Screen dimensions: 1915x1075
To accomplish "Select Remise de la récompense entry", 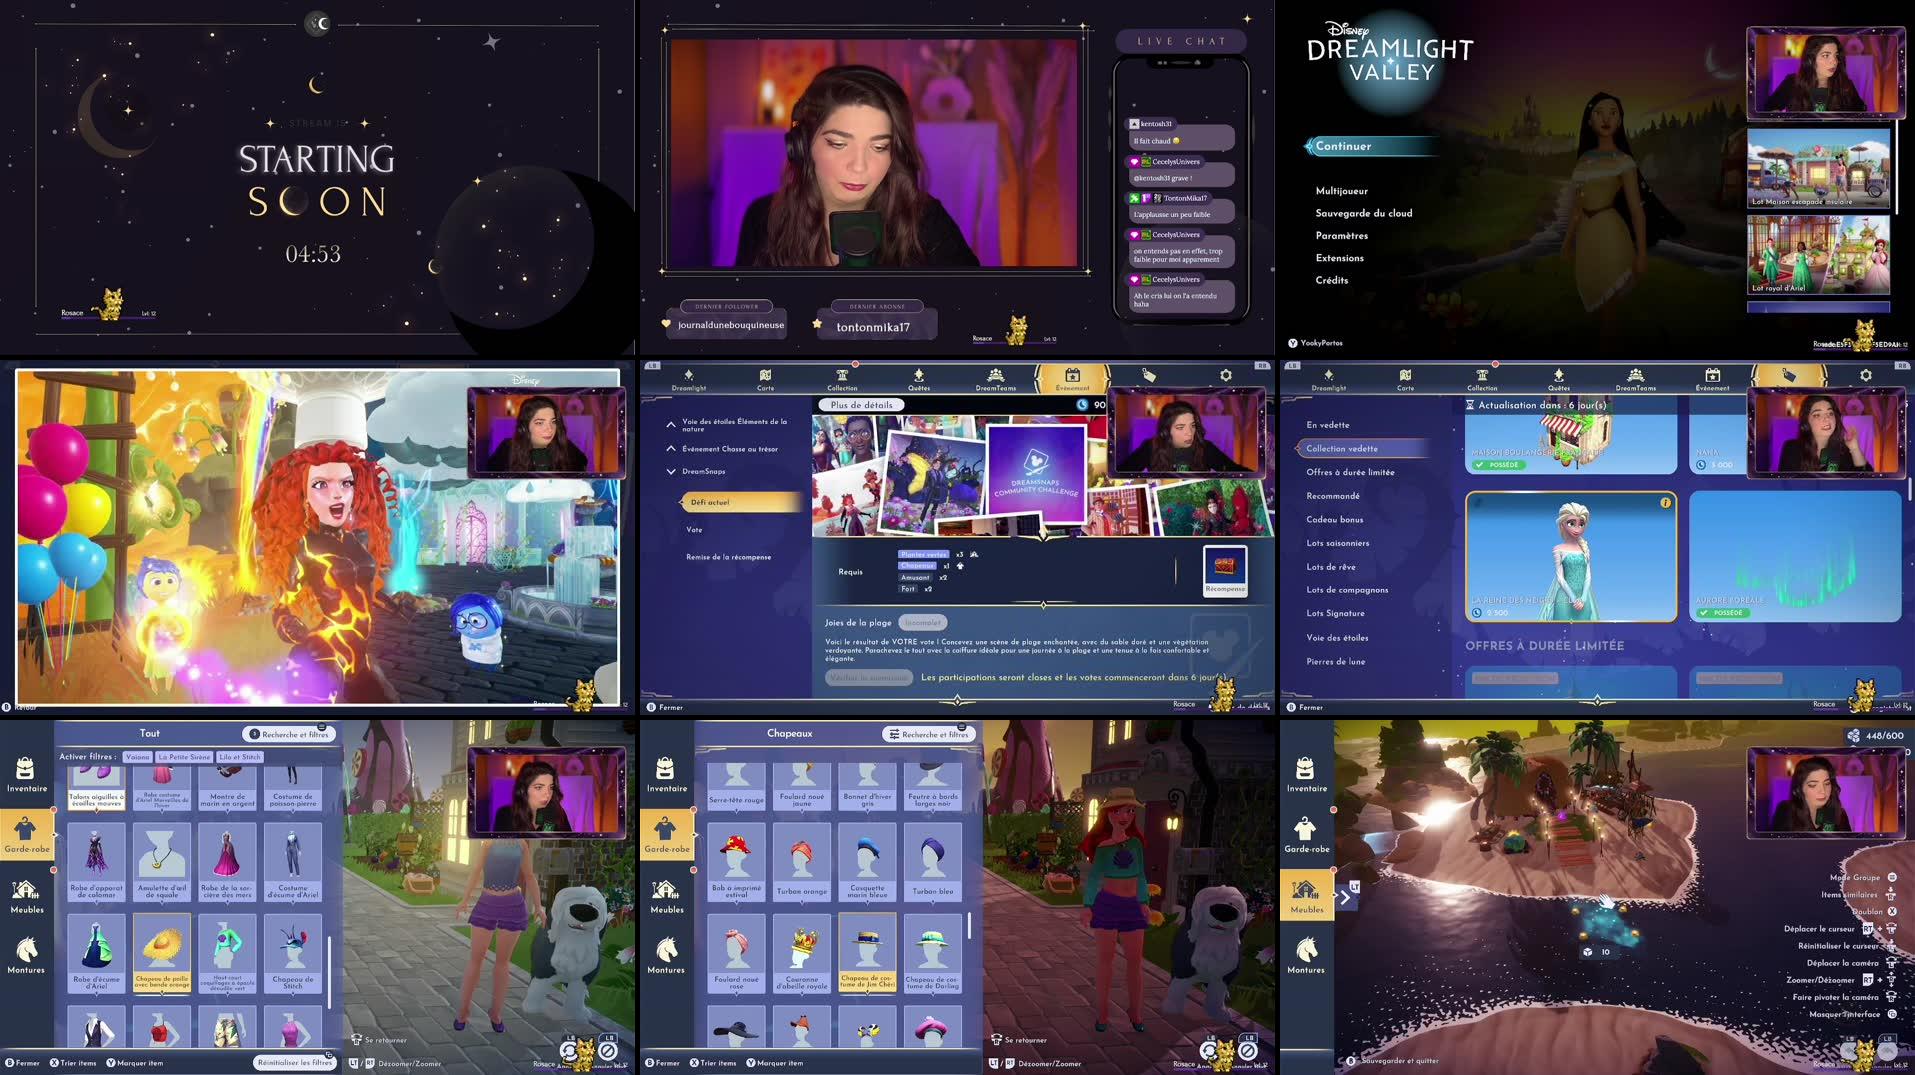I will (728, 557).
